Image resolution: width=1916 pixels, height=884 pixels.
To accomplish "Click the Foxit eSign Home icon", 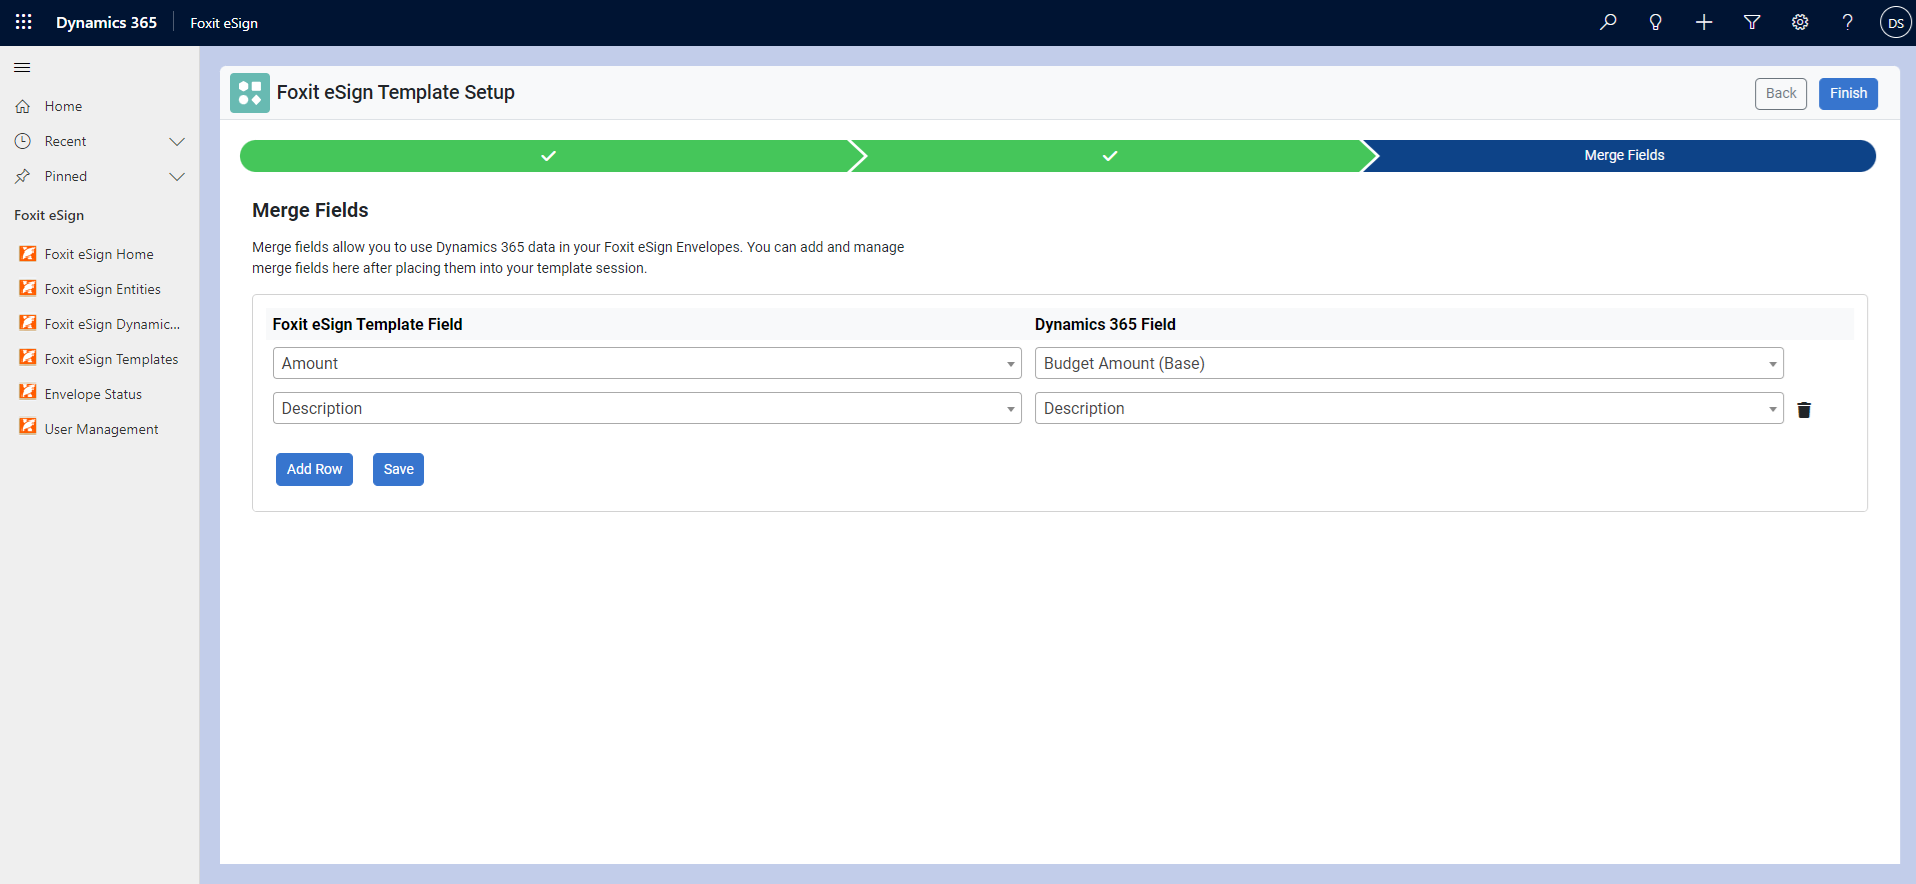I will [x=28, y=254].
